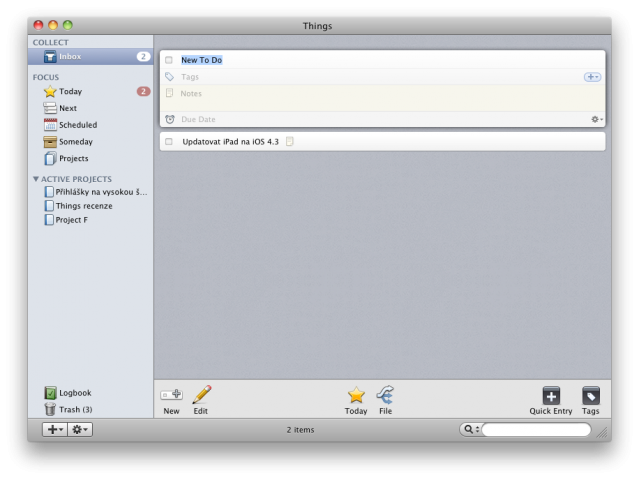The image size is (639, 480).
Task: Click the COLLECT section header
Action: coord(51,42)
